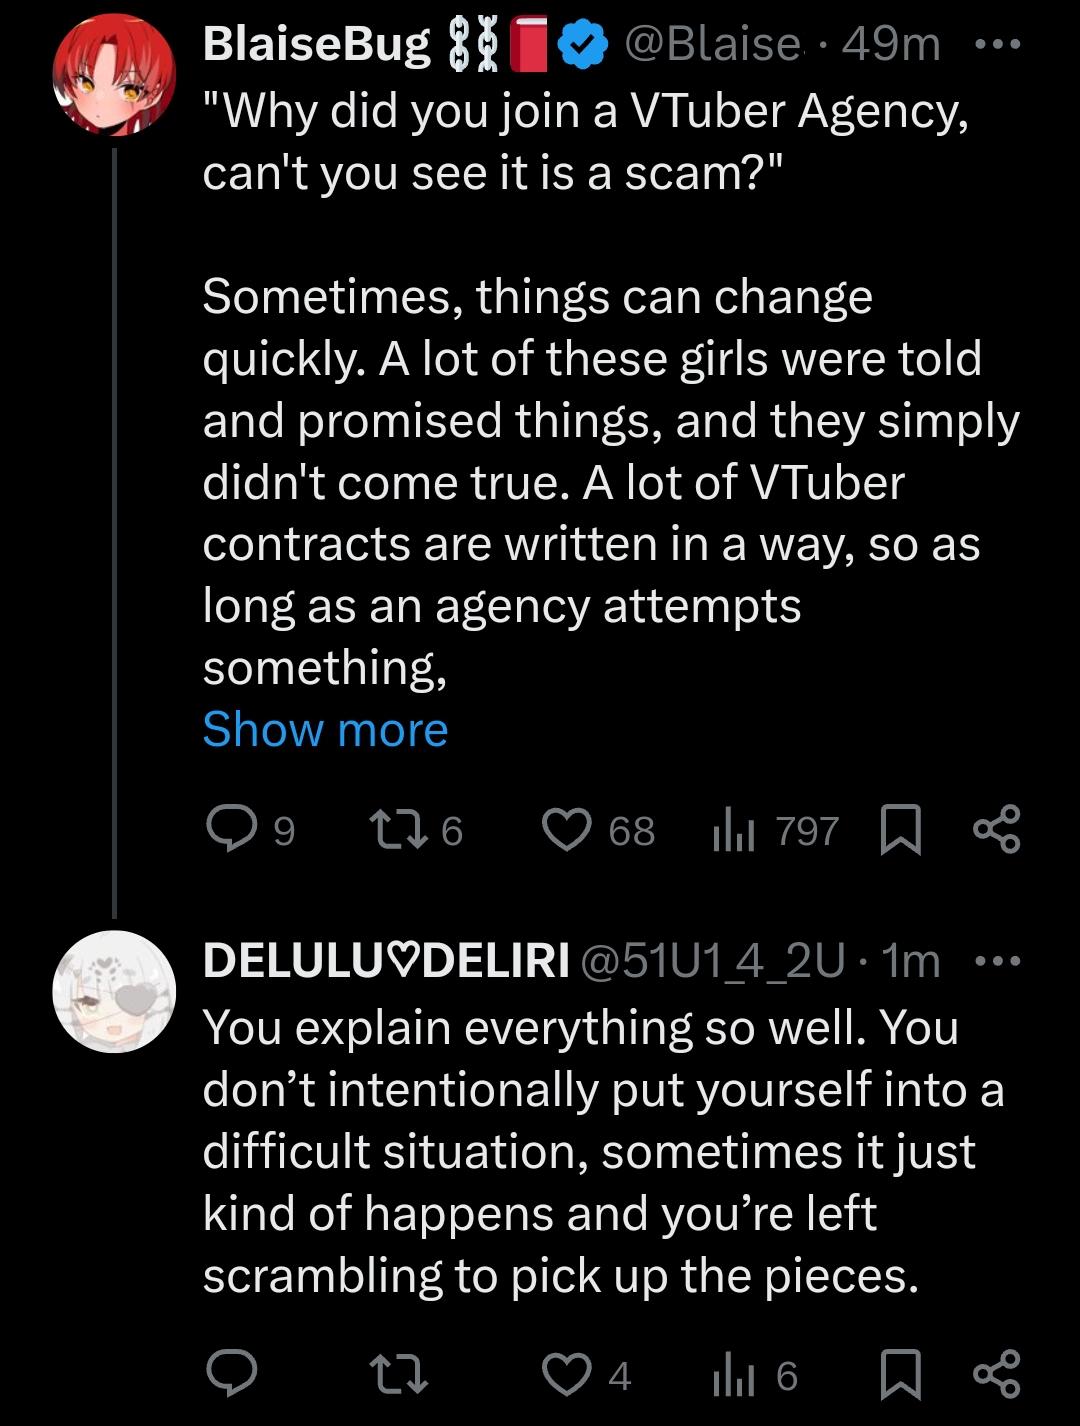Expand tweet with Show more

tap(325, 729)
